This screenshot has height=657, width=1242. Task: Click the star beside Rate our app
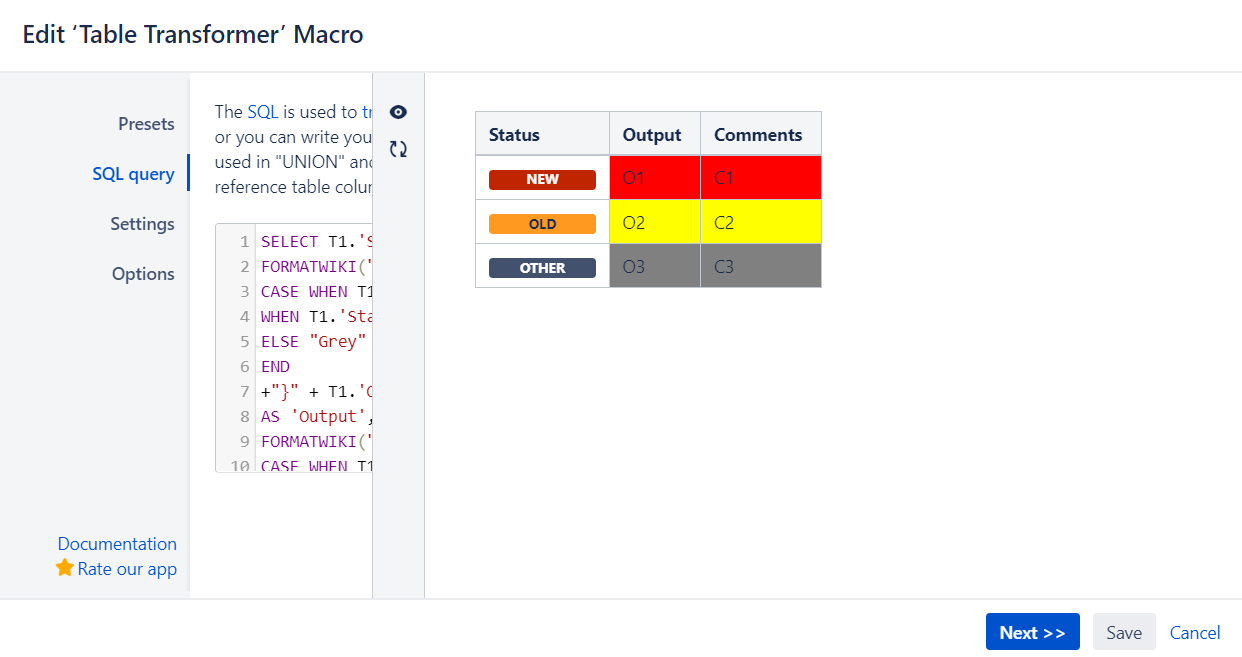click(63, 568)
